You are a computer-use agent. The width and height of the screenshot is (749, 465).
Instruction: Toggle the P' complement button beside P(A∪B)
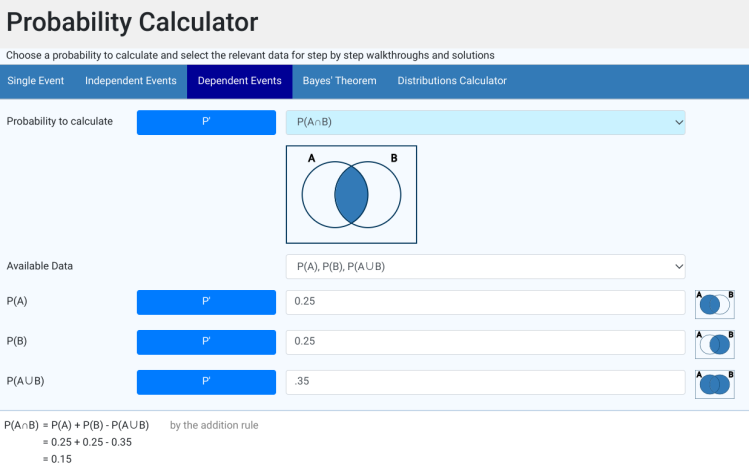[x=206, y=382]
